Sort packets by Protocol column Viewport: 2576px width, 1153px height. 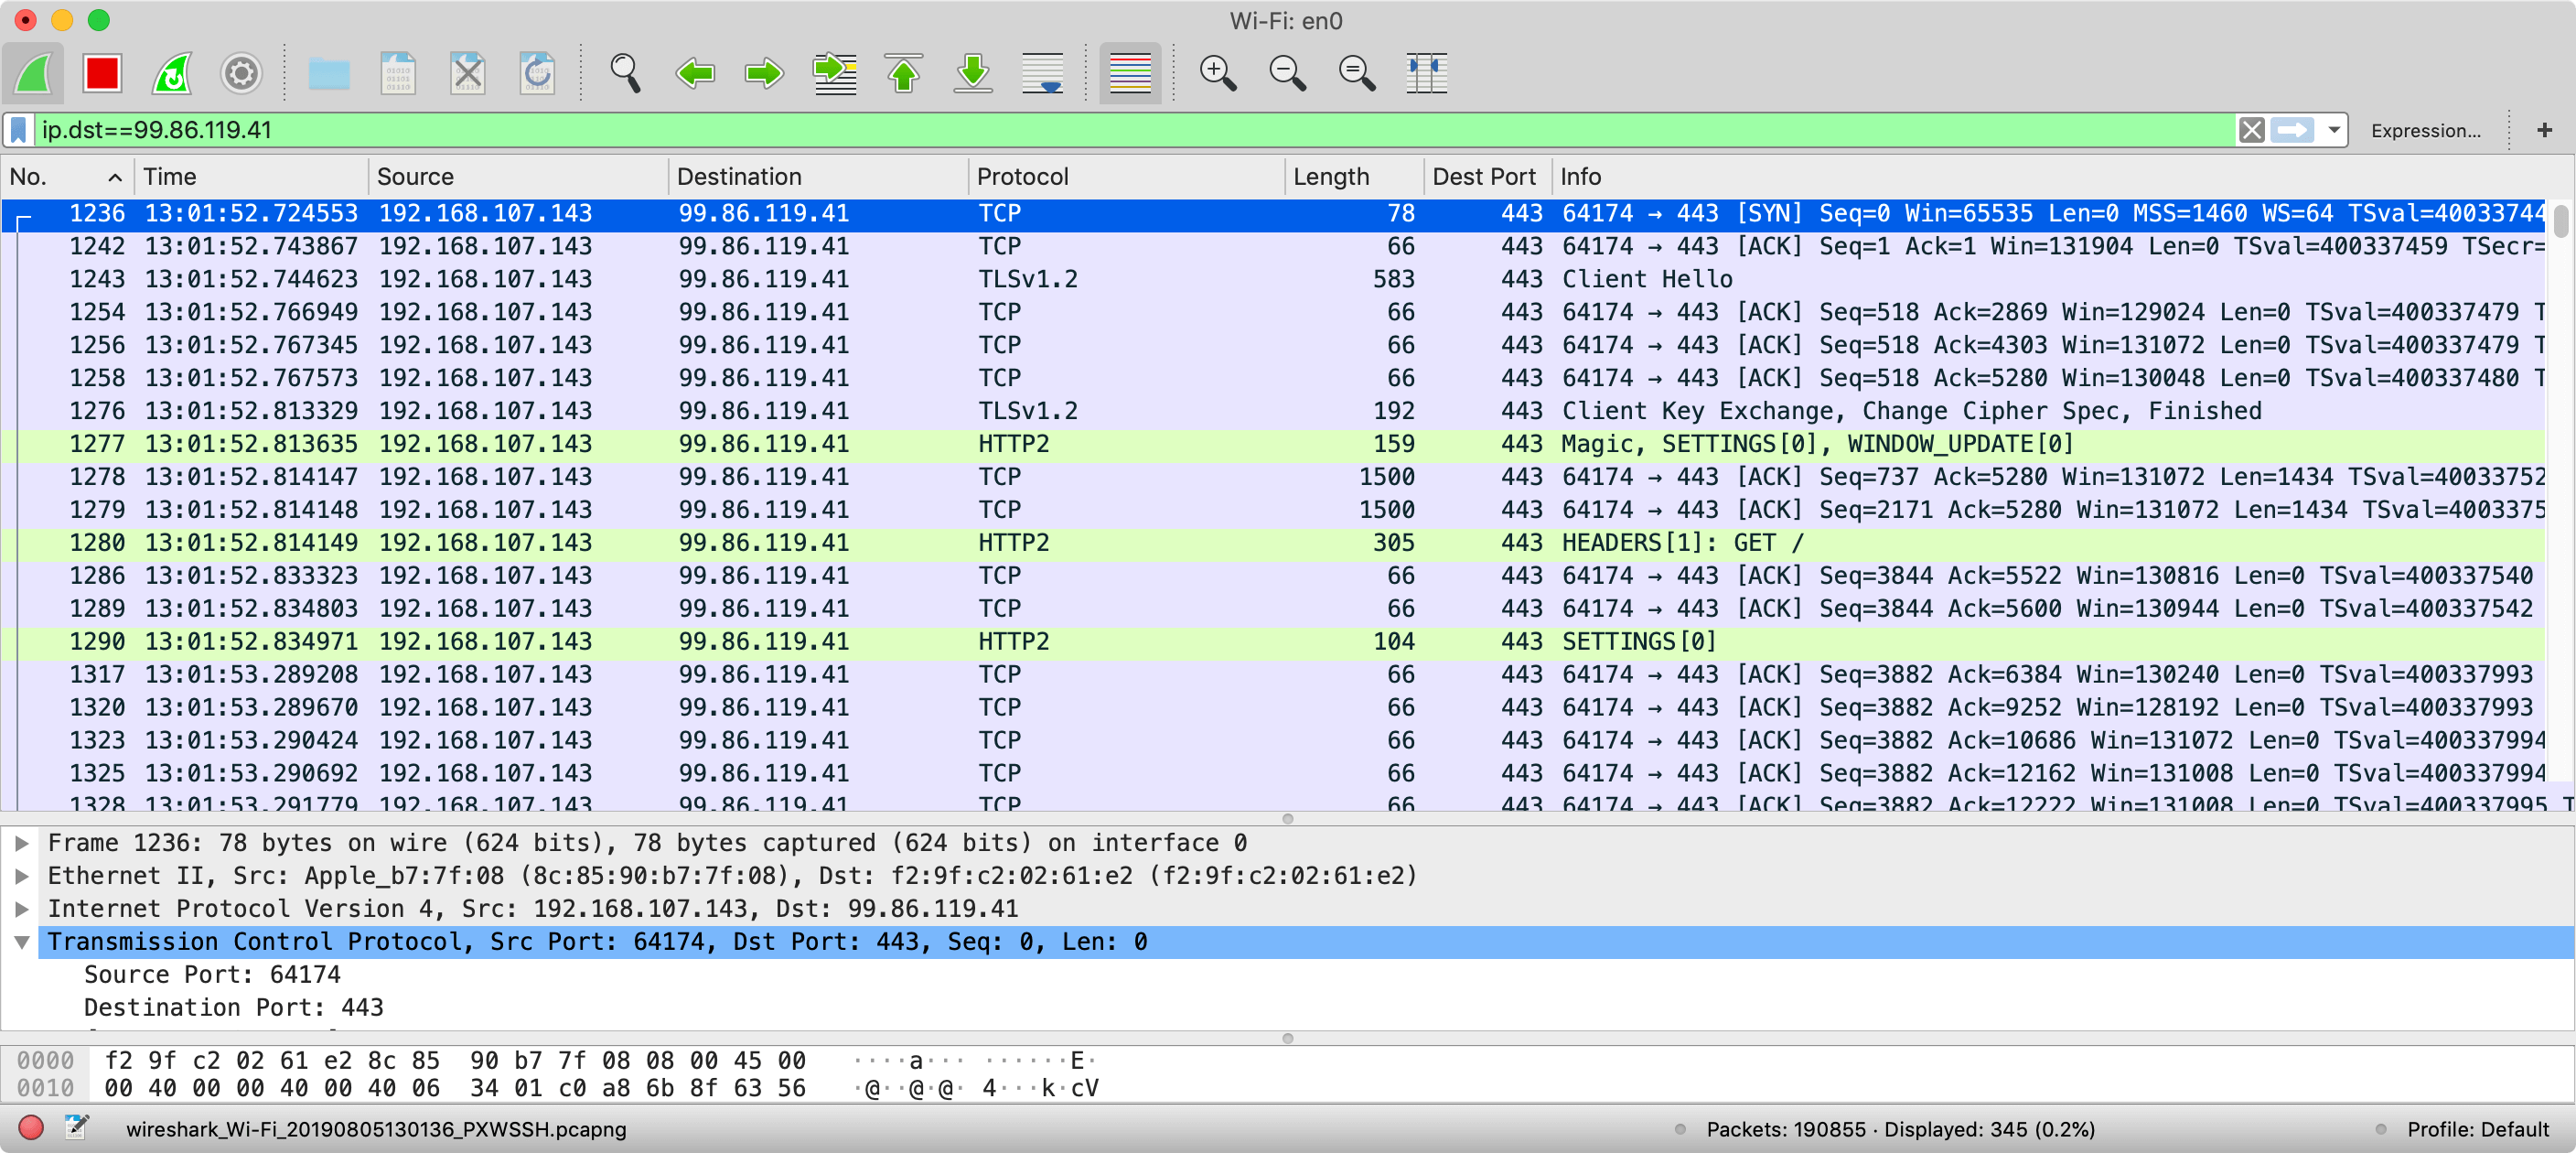1126,177
